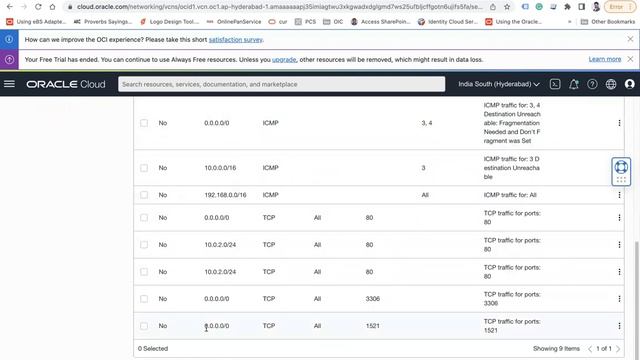The image size is (640, 360).
Task: Select checkbox for 10.0.0.0/16 ICMP rule
Action: pyautogui.click(x=144, y=168)
